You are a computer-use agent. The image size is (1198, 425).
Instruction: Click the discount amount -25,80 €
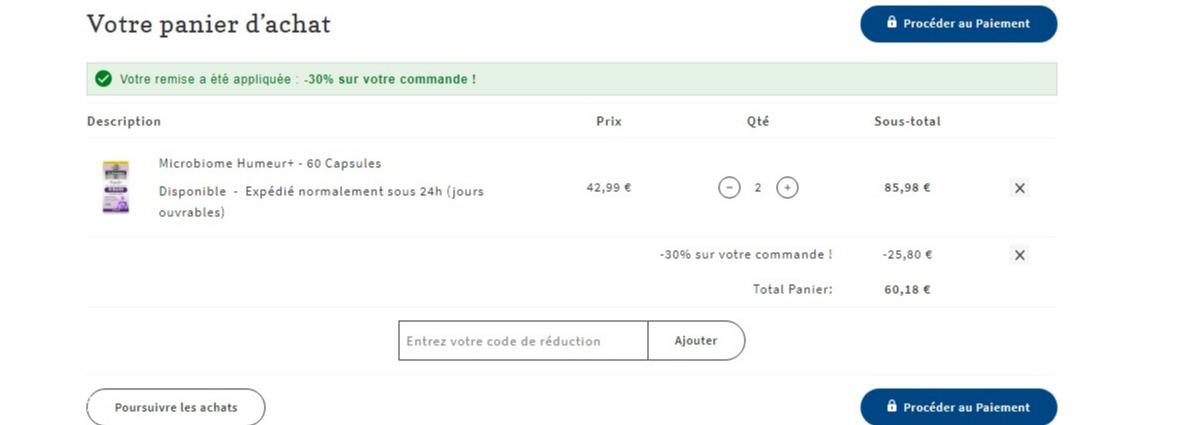[908, 255]
